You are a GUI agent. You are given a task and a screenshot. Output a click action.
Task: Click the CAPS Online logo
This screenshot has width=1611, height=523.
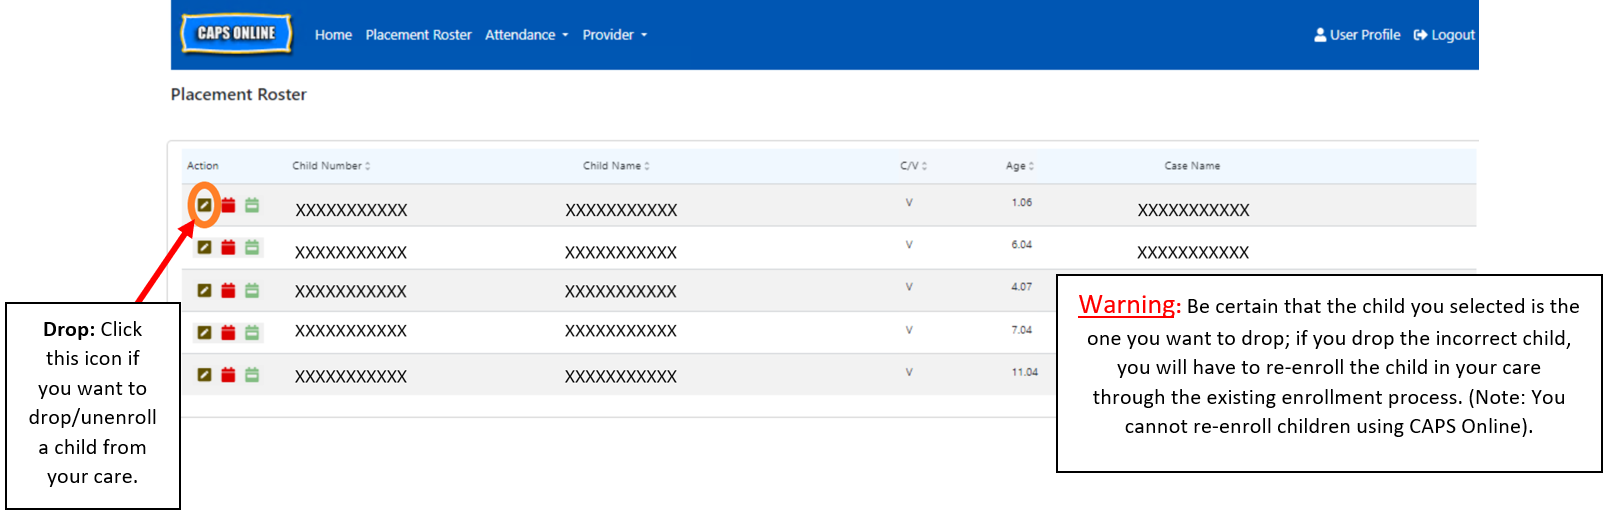point(236,33)
